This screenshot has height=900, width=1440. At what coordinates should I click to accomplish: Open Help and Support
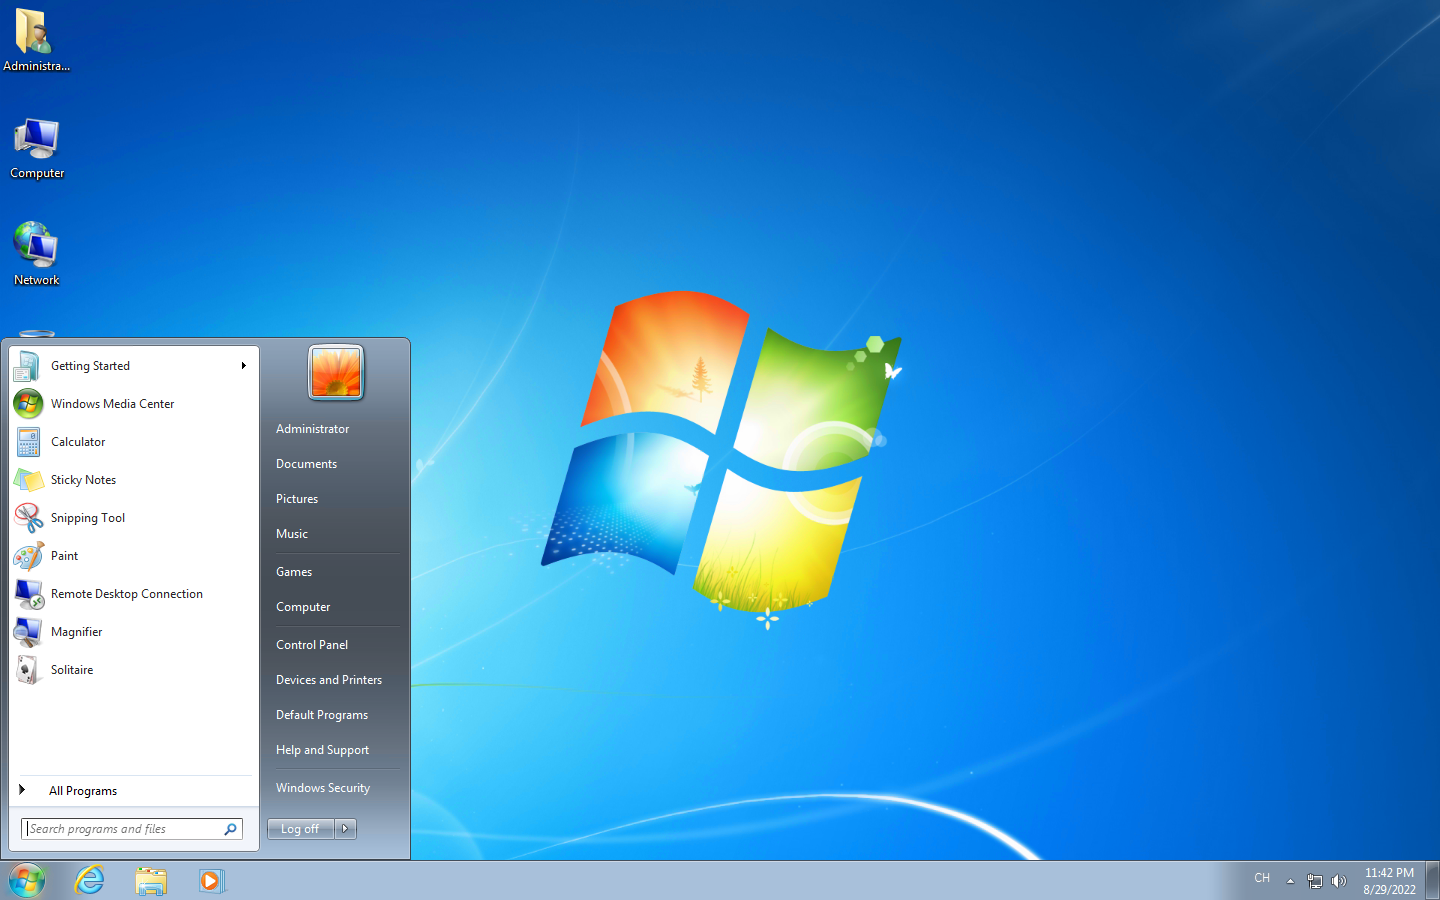tap(322, 750)
